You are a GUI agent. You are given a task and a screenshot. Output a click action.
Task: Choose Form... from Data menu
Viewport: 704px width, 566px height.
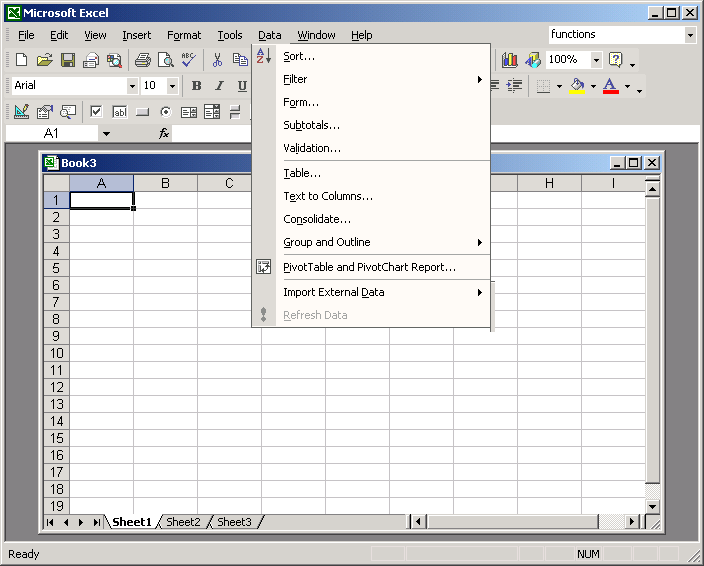coord(370,102)
